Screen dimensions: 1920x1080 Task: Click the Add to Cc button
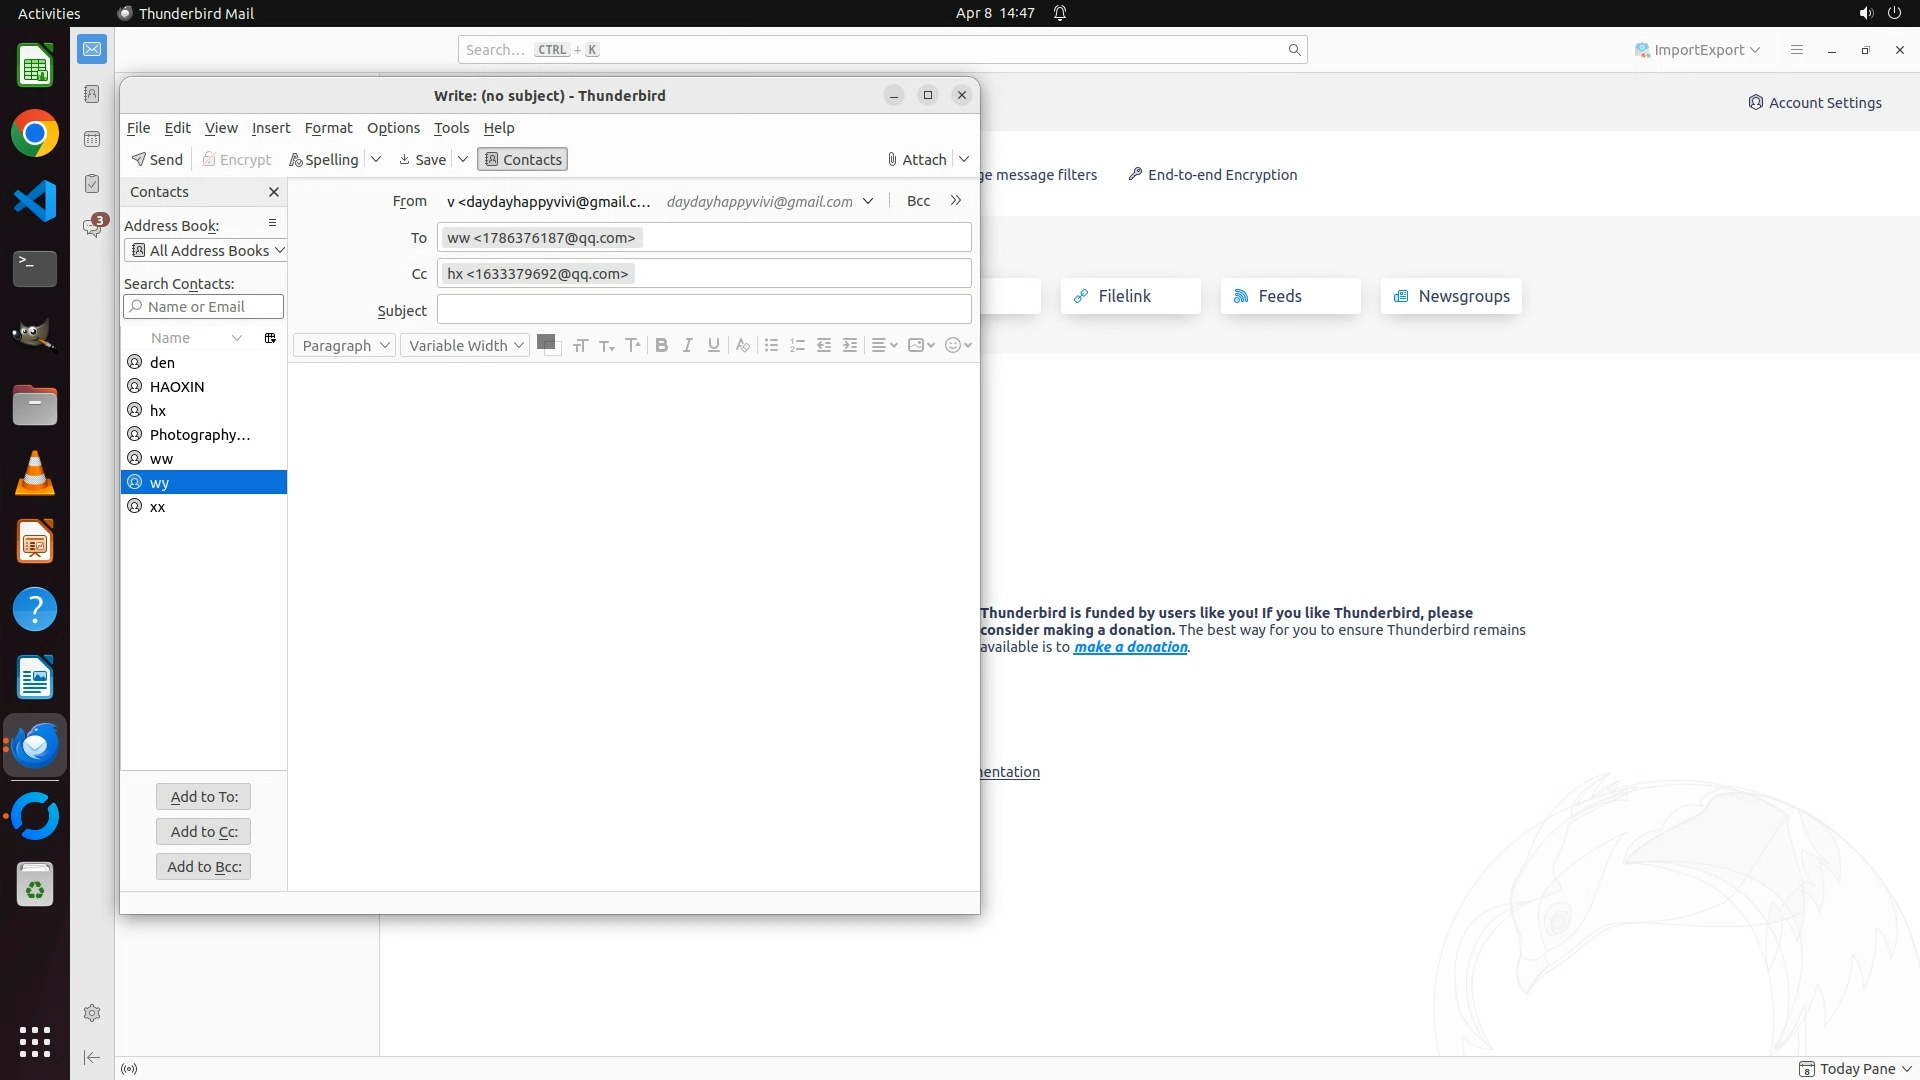(x=203, y=831)
